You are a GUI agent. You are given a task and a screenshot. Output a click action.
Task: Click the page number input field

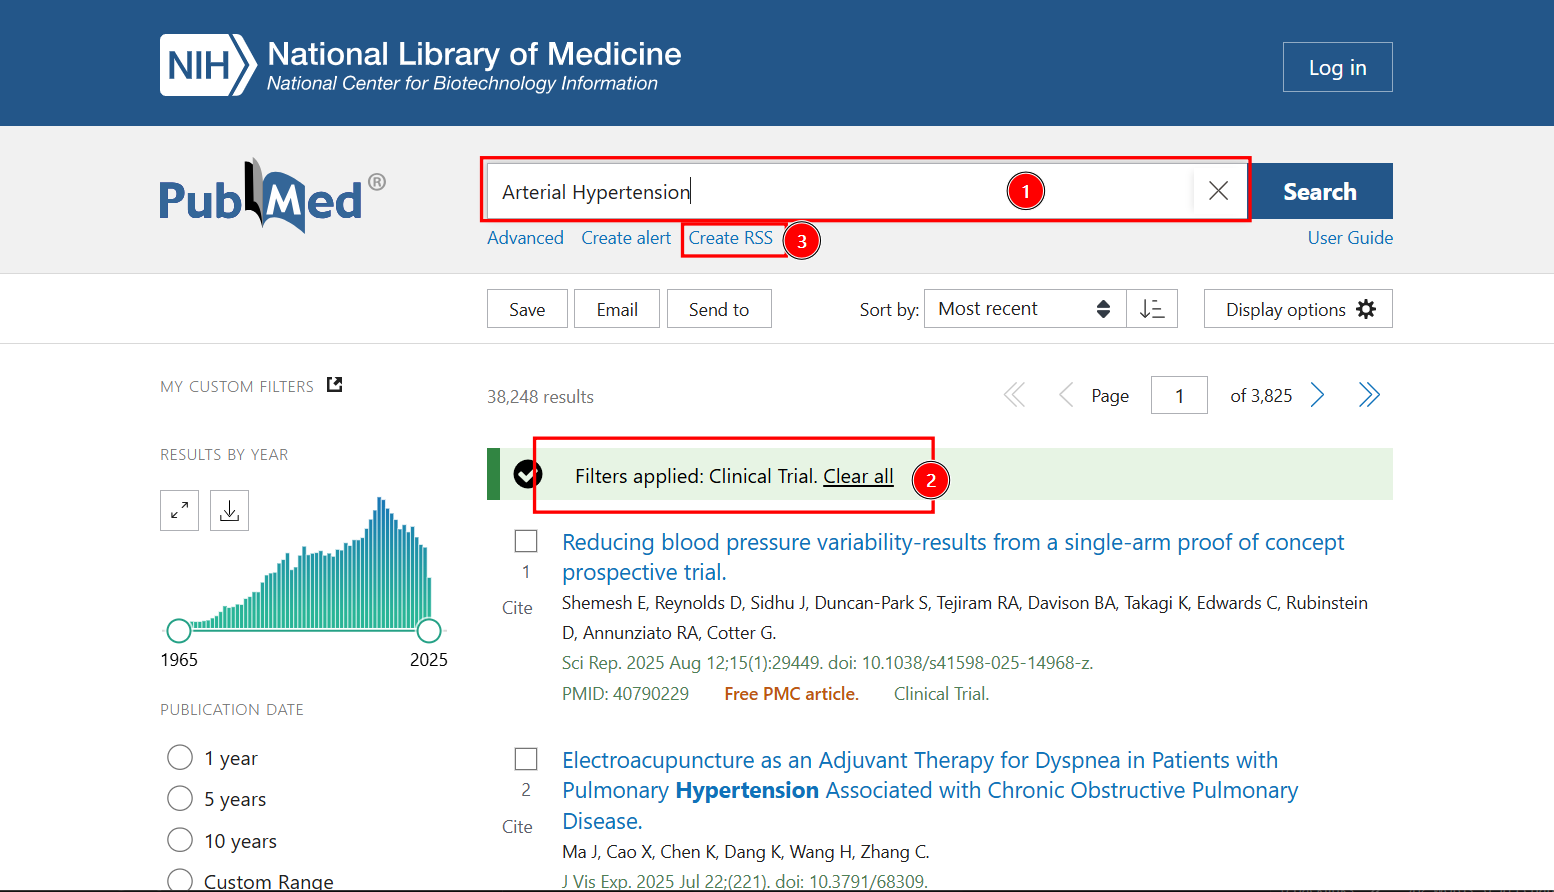click(1179, 396)
